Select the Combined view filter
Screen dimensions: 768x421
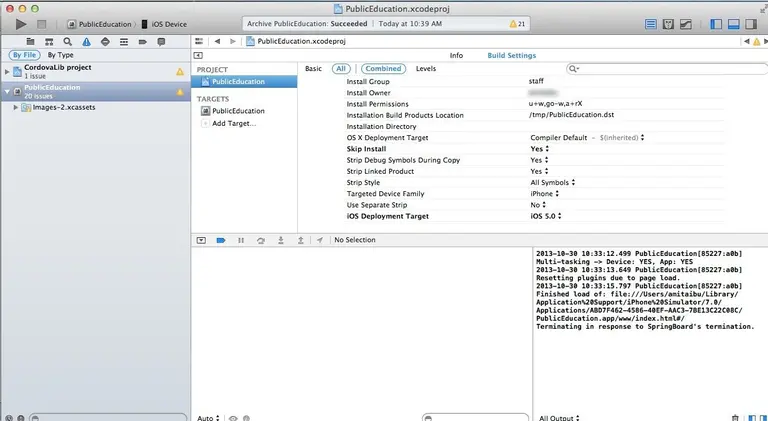click(383, 69)
